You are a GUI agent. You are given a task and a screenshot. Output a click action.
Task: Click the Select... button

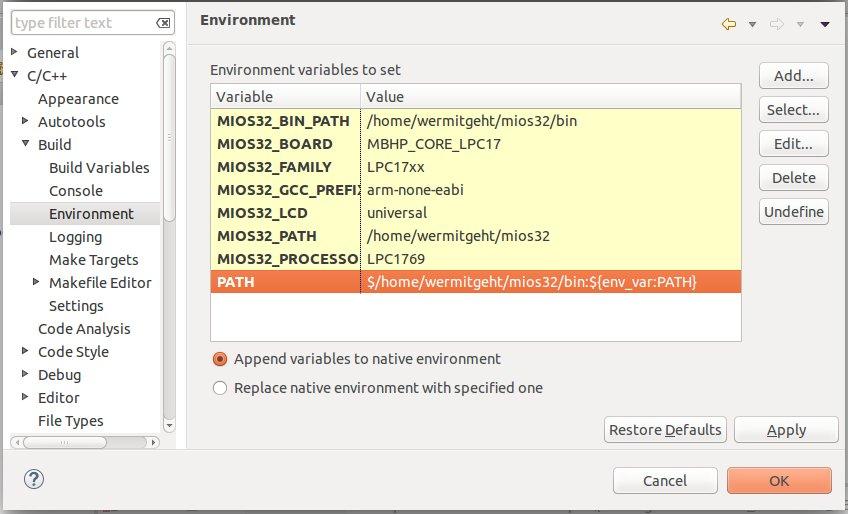[x=793, y=110]
